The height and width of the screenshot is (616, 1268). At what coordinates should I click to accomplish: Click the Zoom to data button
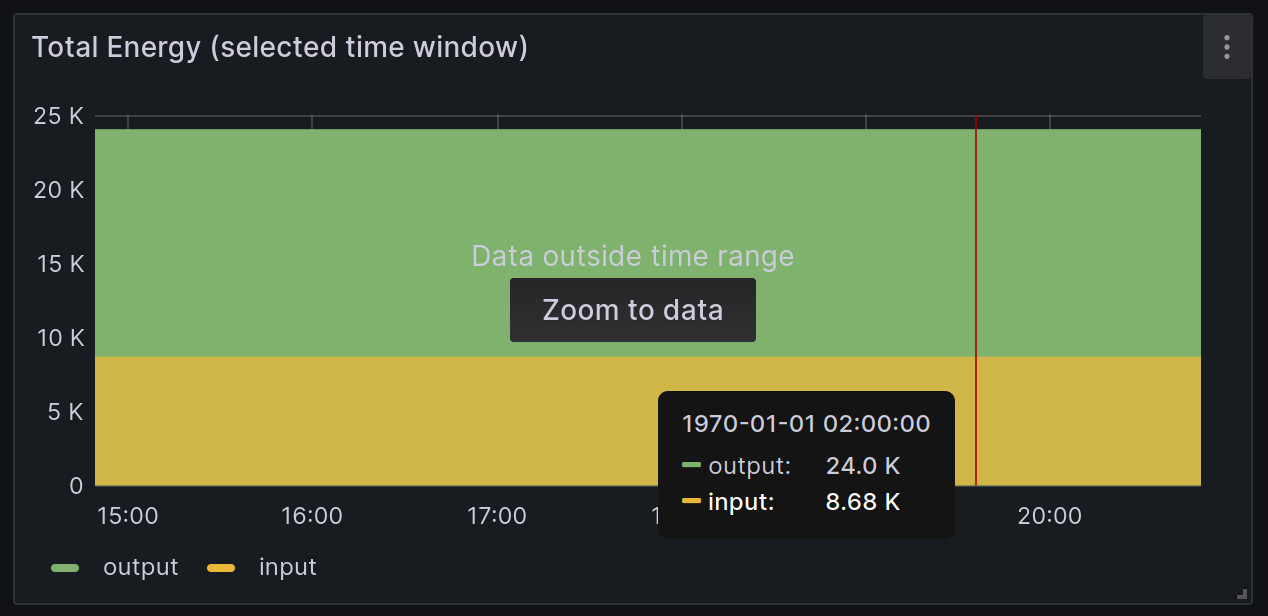[632, 310]
